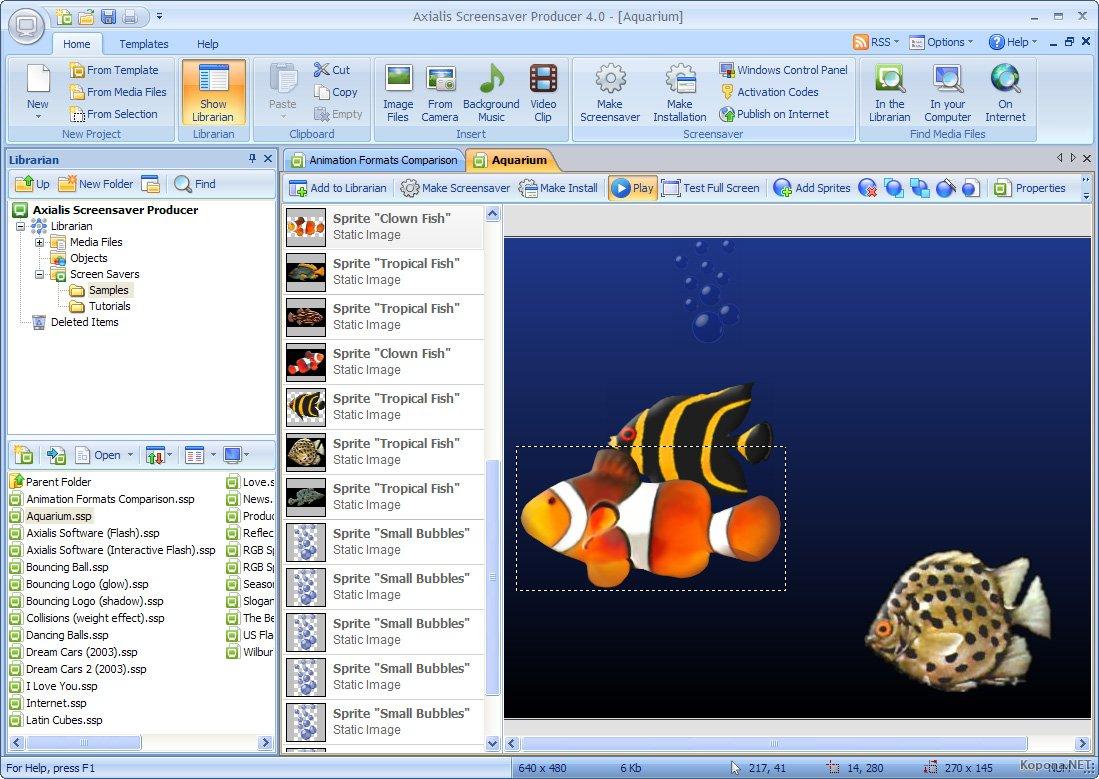Click preview horizontal scrollbar right arrow

1082,743
